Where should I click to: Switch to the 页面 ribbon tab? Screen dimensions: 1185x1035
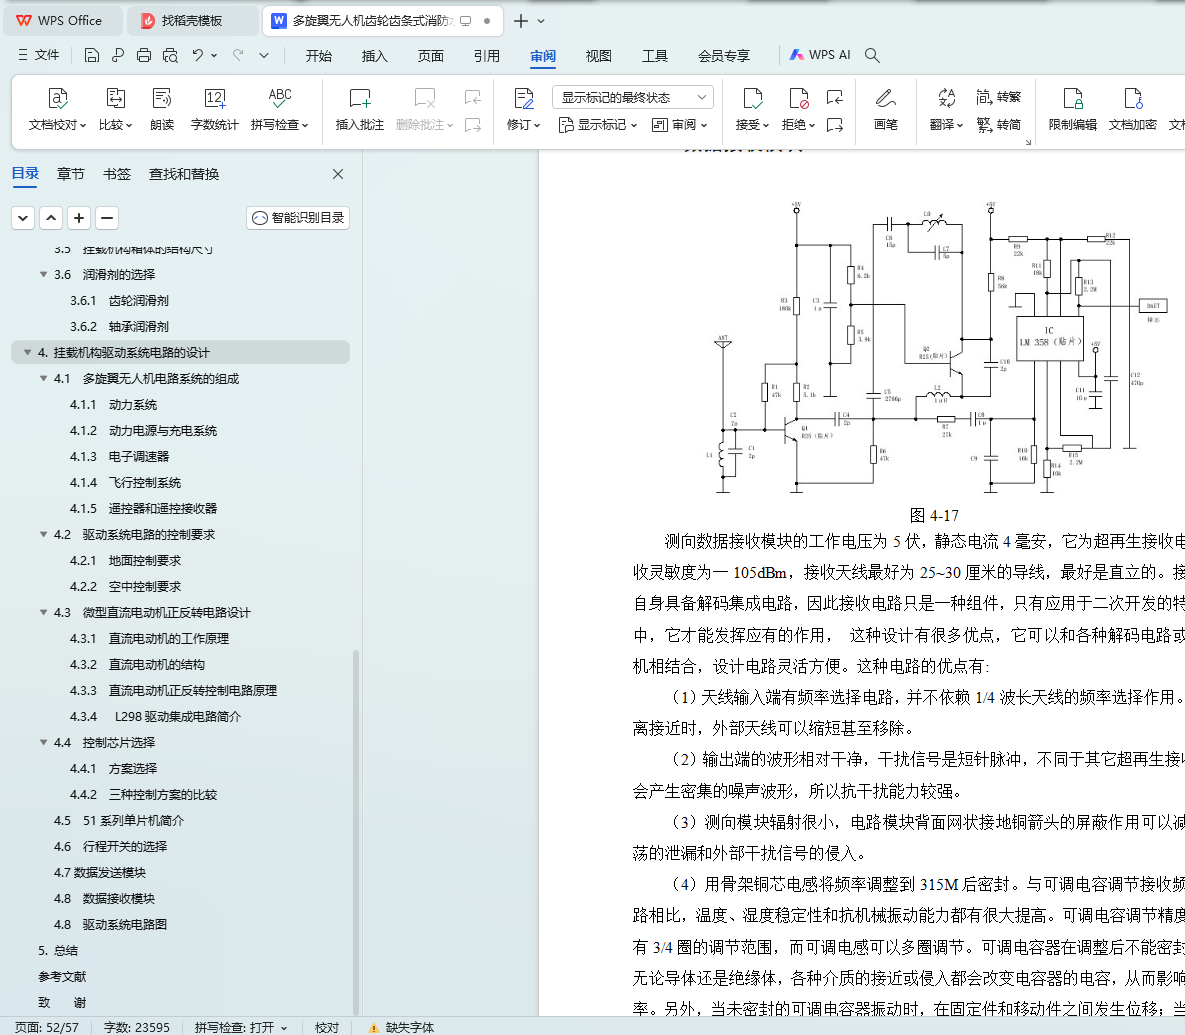[x=431, y=55]
